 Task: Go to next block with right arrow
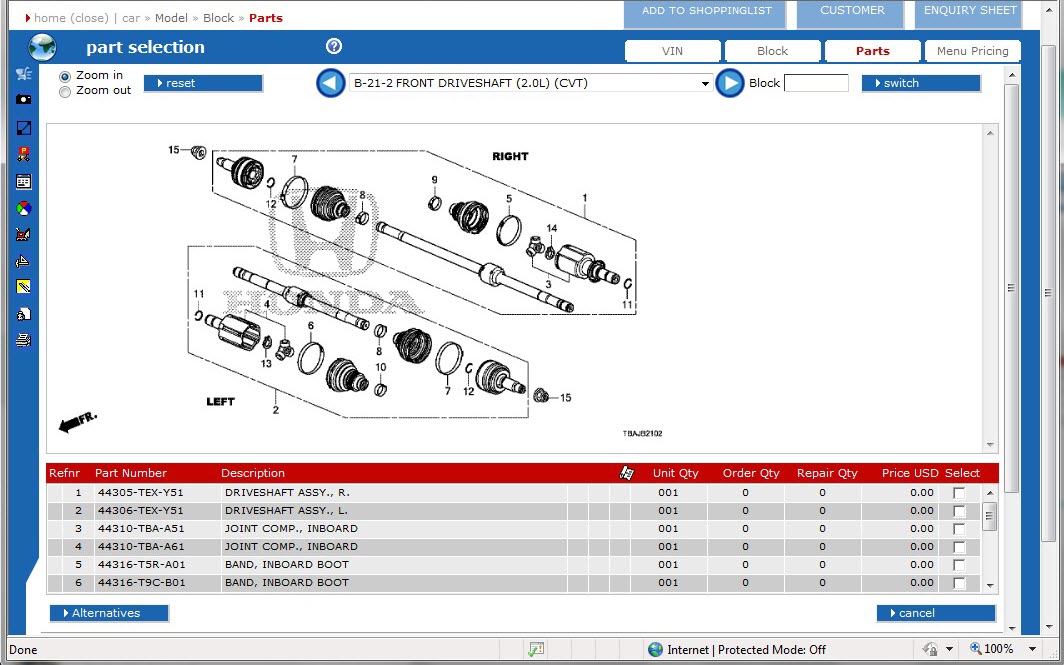(729, 83)
